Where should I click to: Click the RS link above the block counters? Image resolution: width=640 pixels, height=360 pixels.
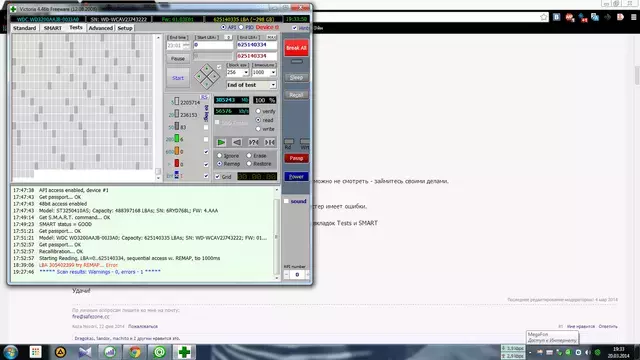204,97
